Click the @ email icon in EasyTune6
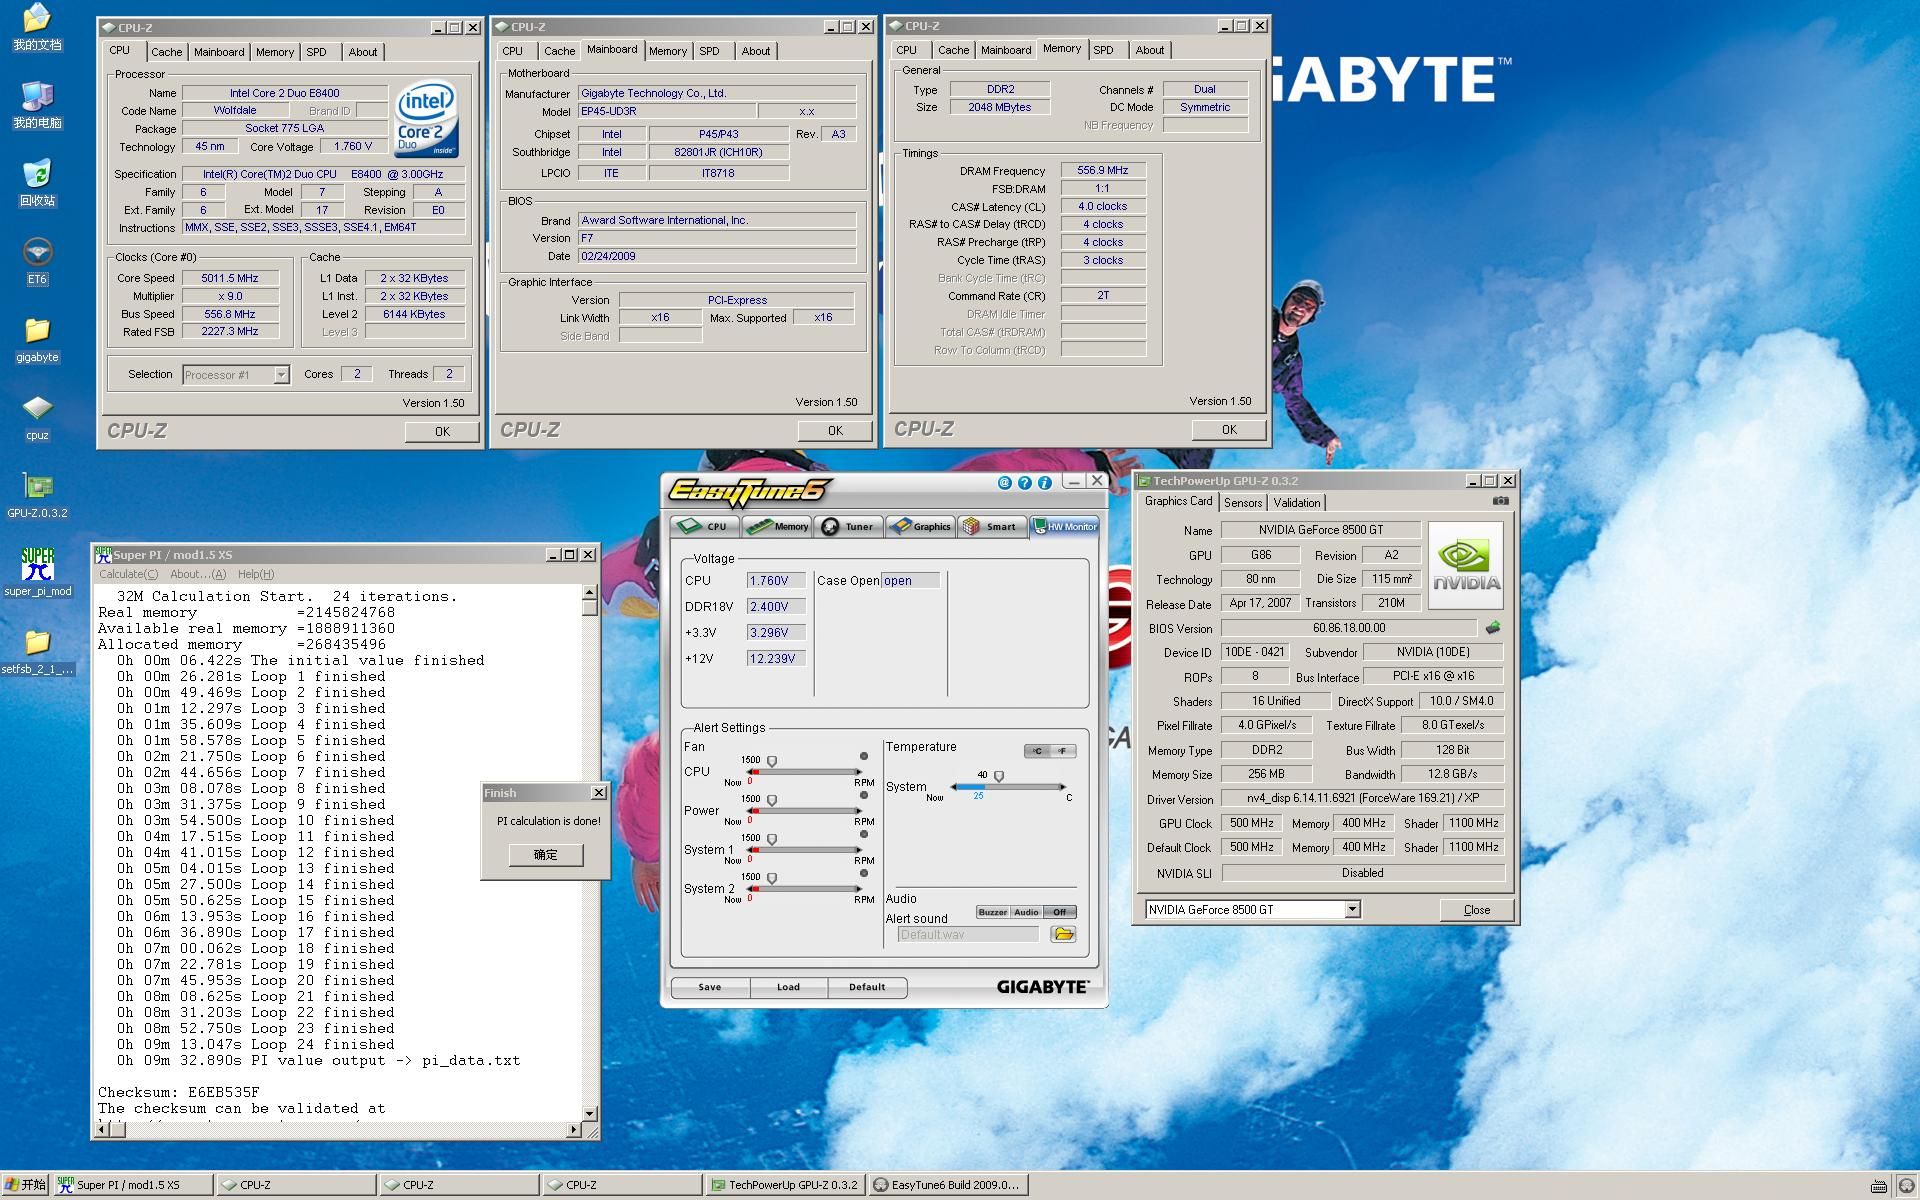This screenshot has width=1920, height=1200. tap(1004, 482)
